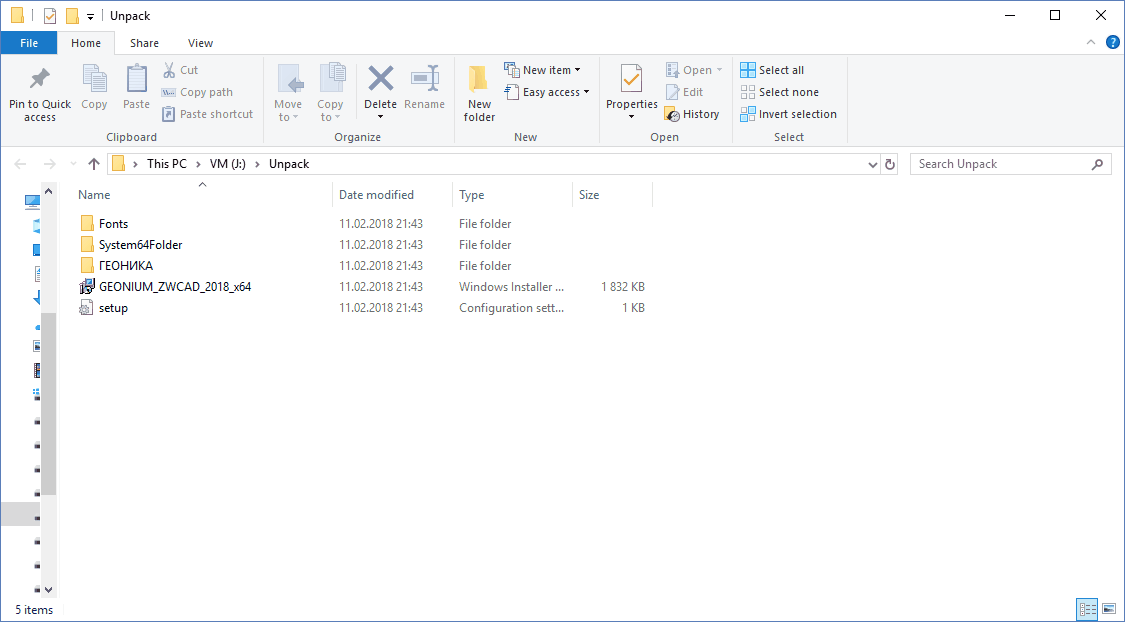1125x622 pixels.
Task: Open the Properties checkmark icon
Action: [x=631, y=79]
